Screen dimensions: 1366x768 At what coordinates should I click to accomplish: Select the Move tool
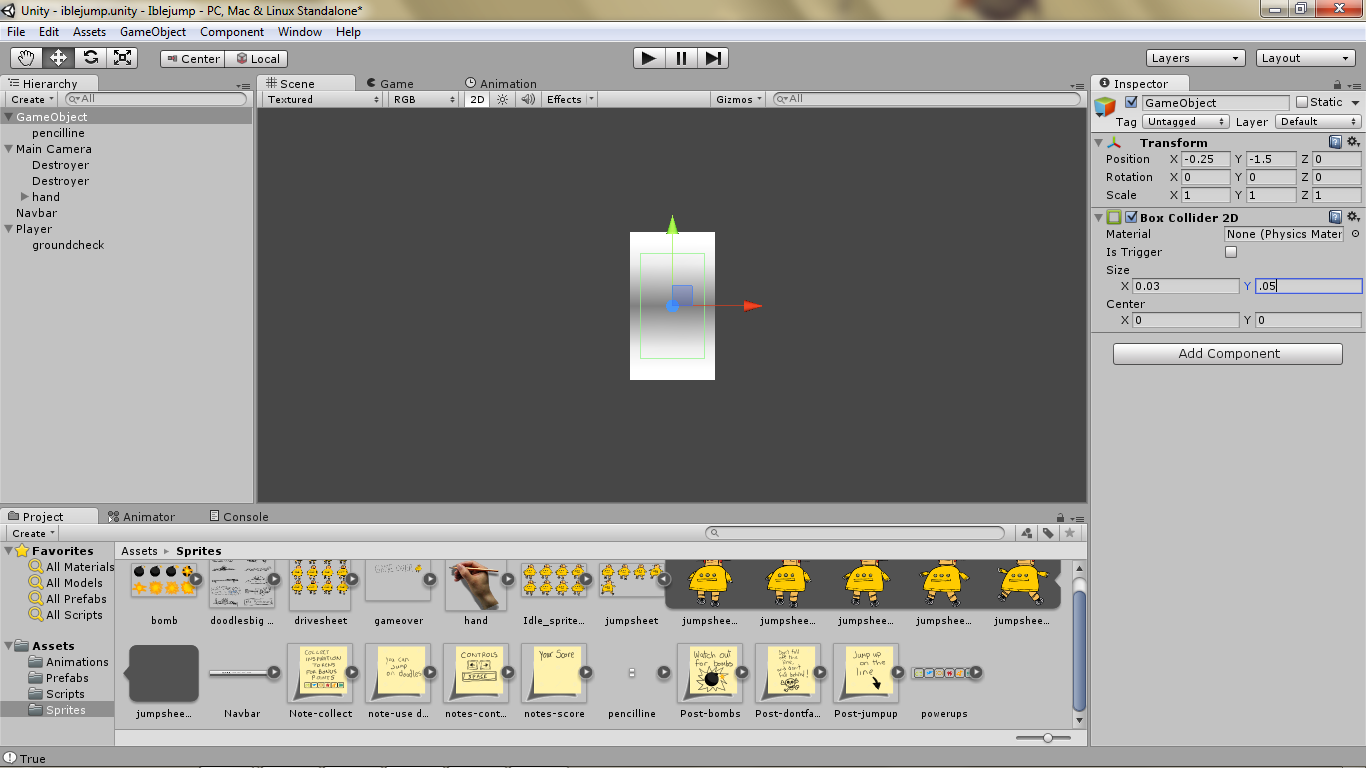58,57
